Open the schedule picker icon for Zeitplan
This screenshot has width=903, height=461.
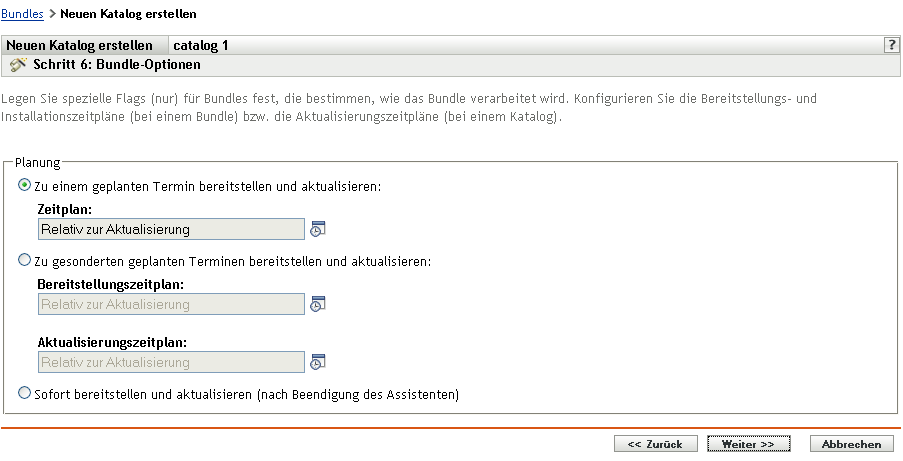pyautogui.click(x=318, y=229)
